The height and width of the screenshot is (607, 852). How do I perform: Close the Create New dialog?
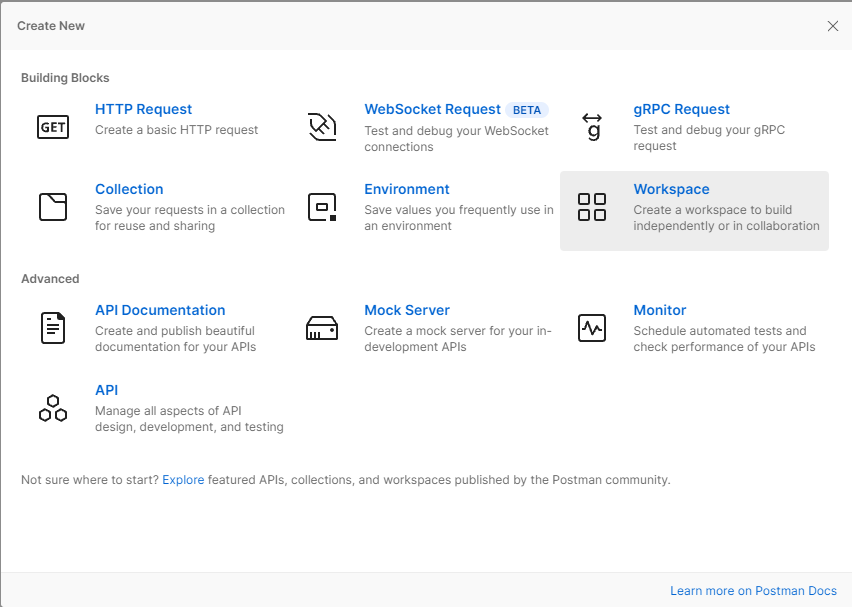[833, 26]
